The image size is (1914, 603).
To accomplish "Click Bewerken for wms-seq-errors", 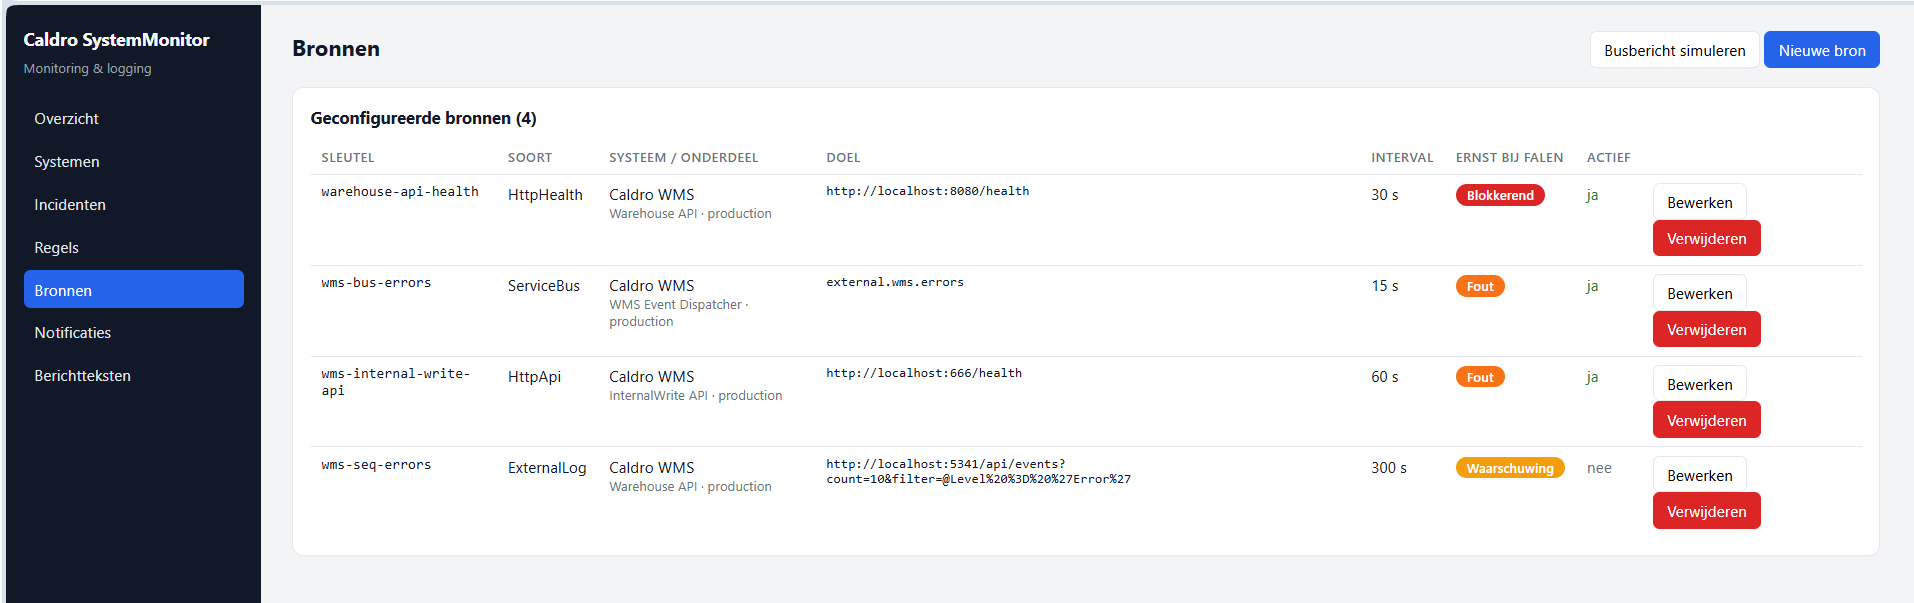I will [x=1699, y=475].
